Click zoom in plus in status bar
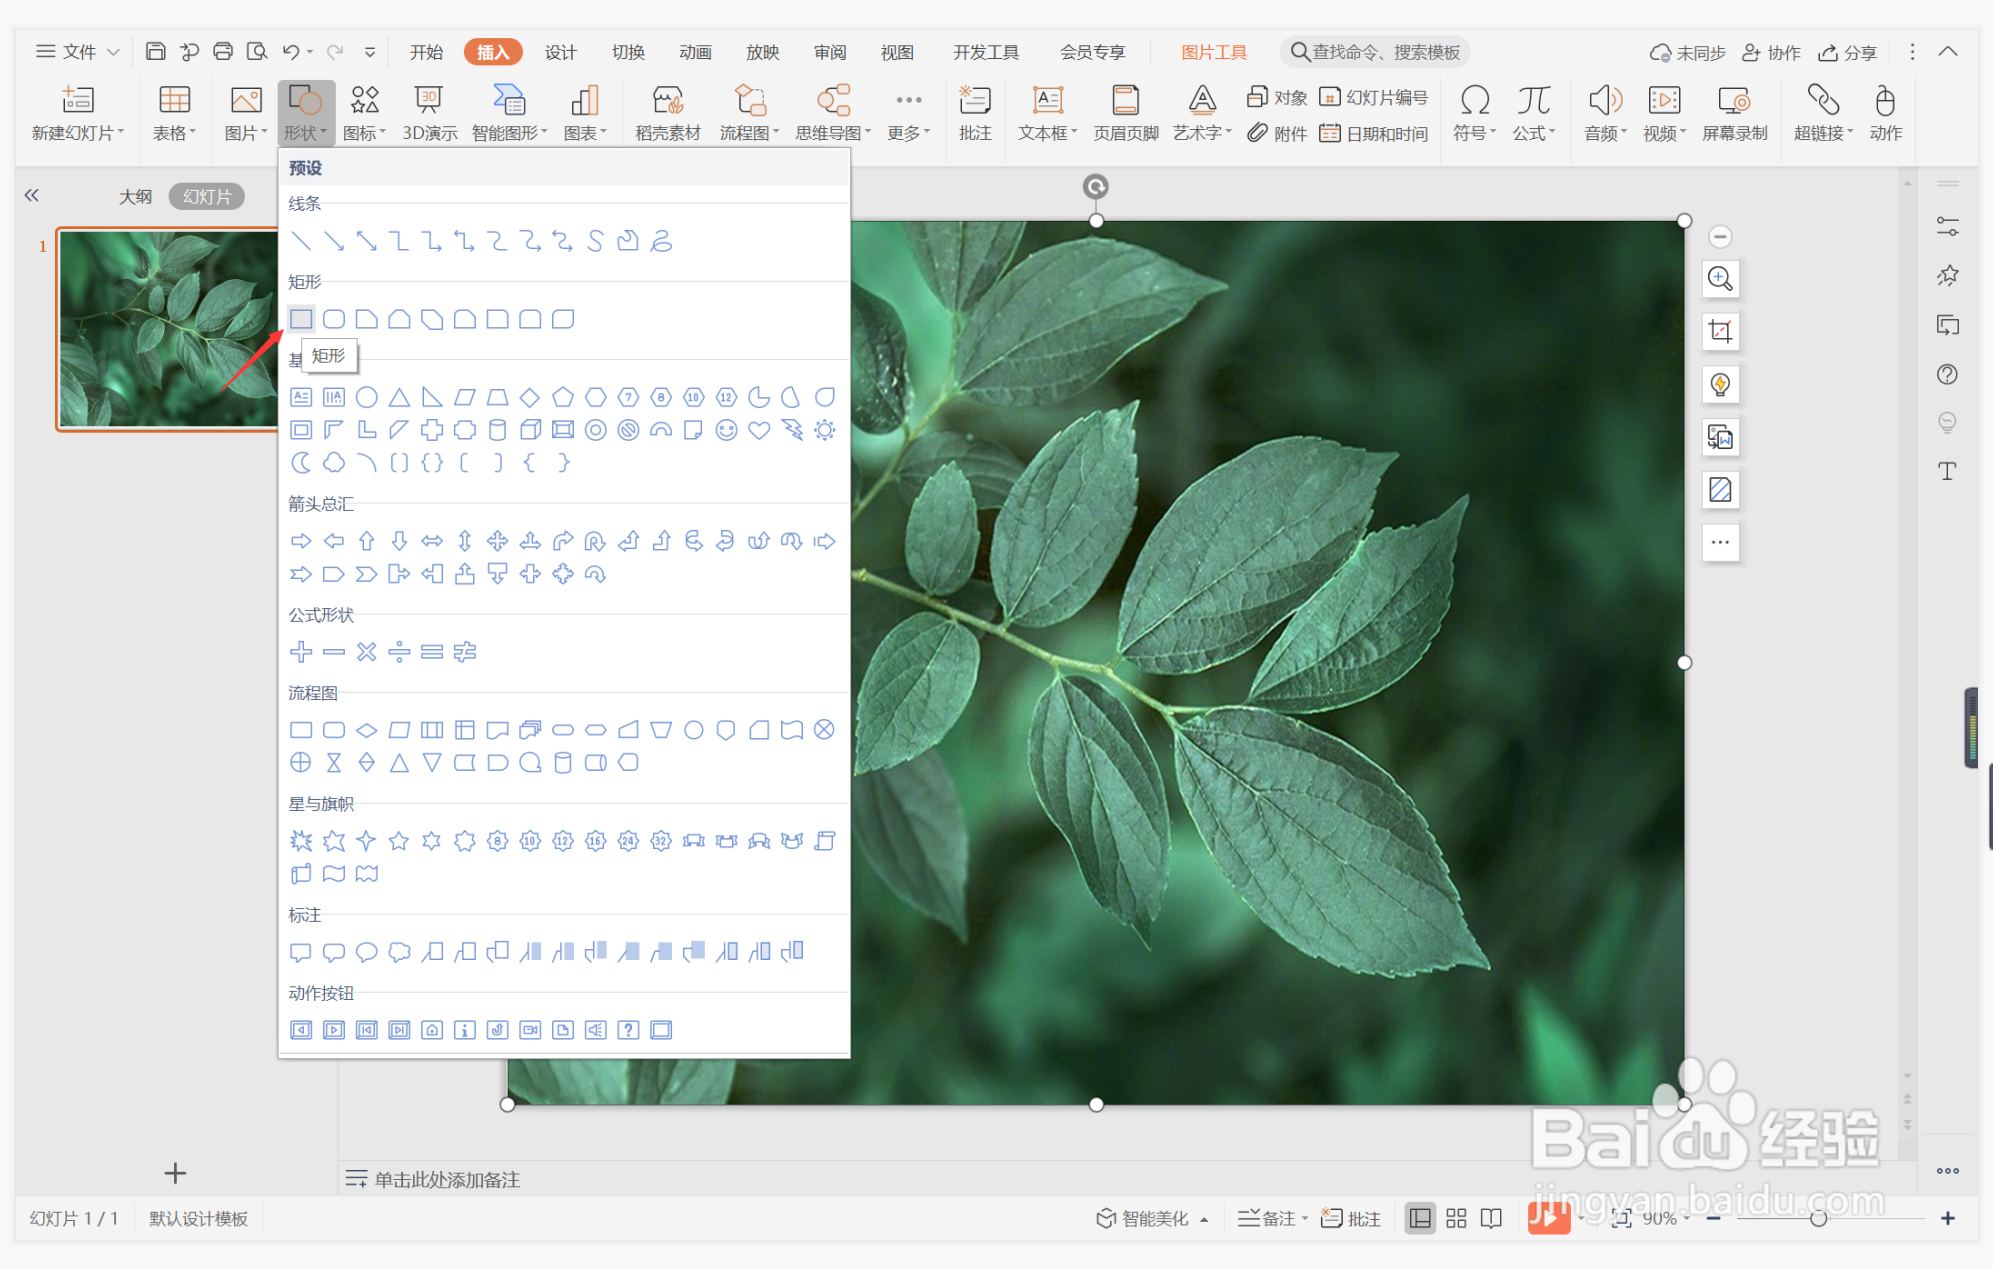Screen dimensions: 1993x1269 (x=1947, y=1218)
